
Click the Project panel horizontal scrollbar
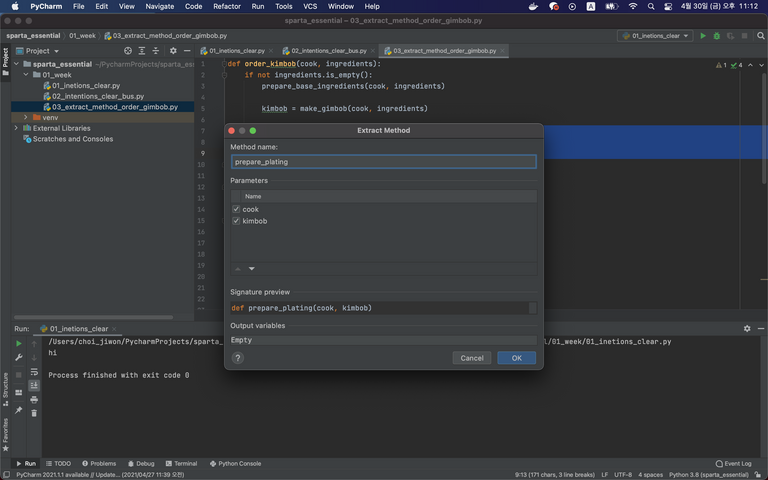(x=93, y=317)
